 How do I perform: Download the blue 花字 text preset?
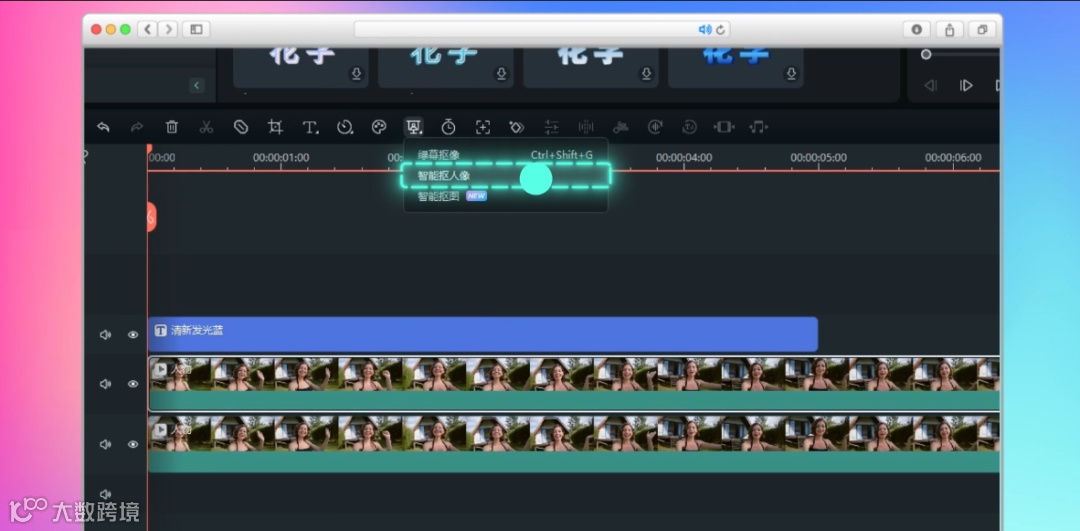(x=791, y=74)
